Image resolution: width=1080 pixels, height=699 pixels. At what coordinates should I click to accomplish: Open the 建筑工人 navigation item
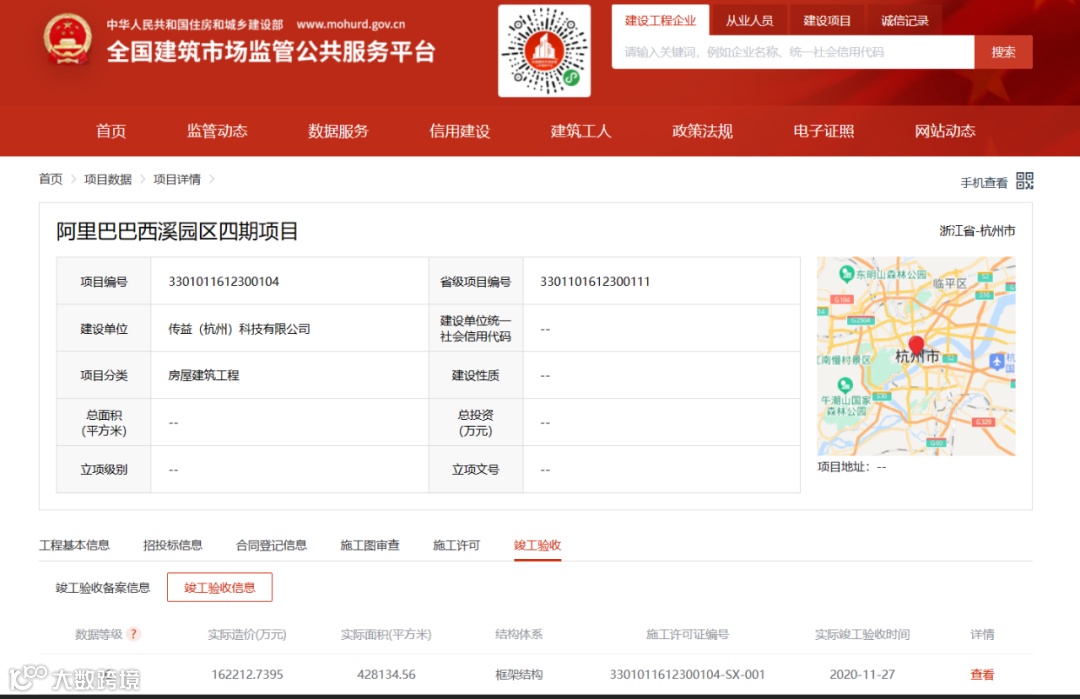(581, 131)
